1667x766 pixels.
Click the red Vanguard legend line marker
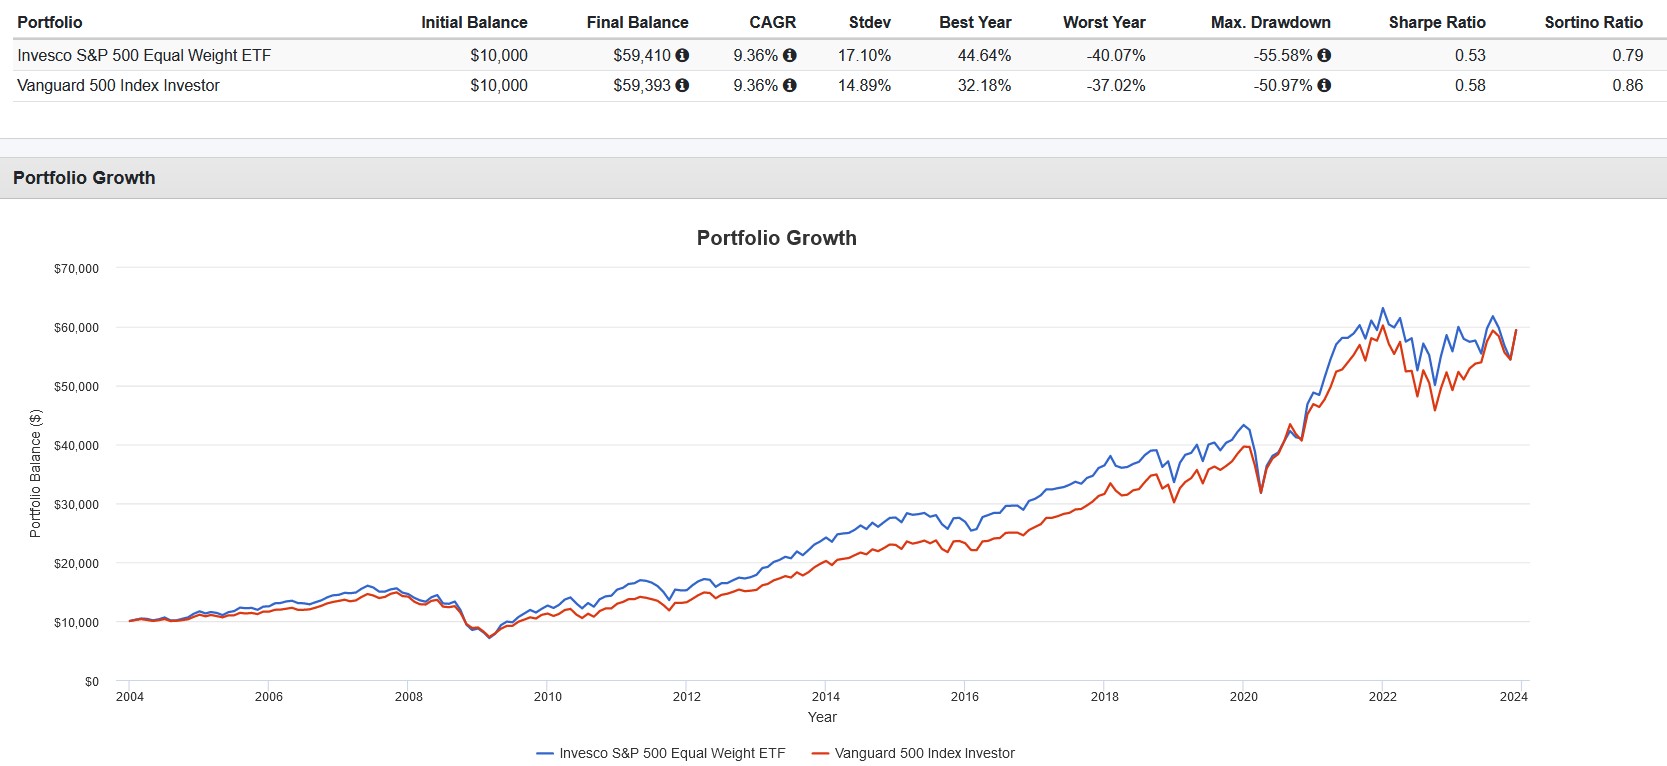coord(820,753)
